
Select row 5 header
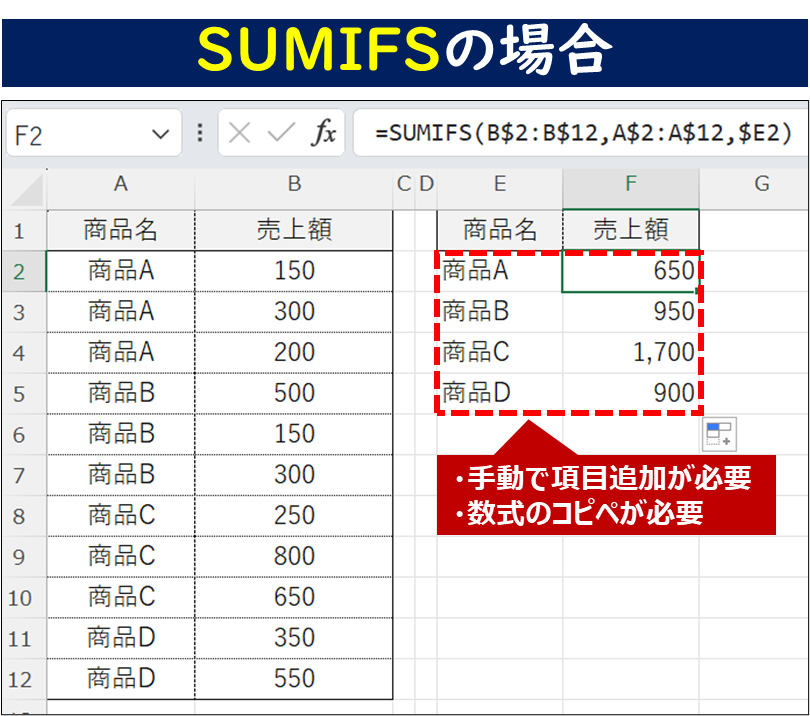(x=19, y=393)
